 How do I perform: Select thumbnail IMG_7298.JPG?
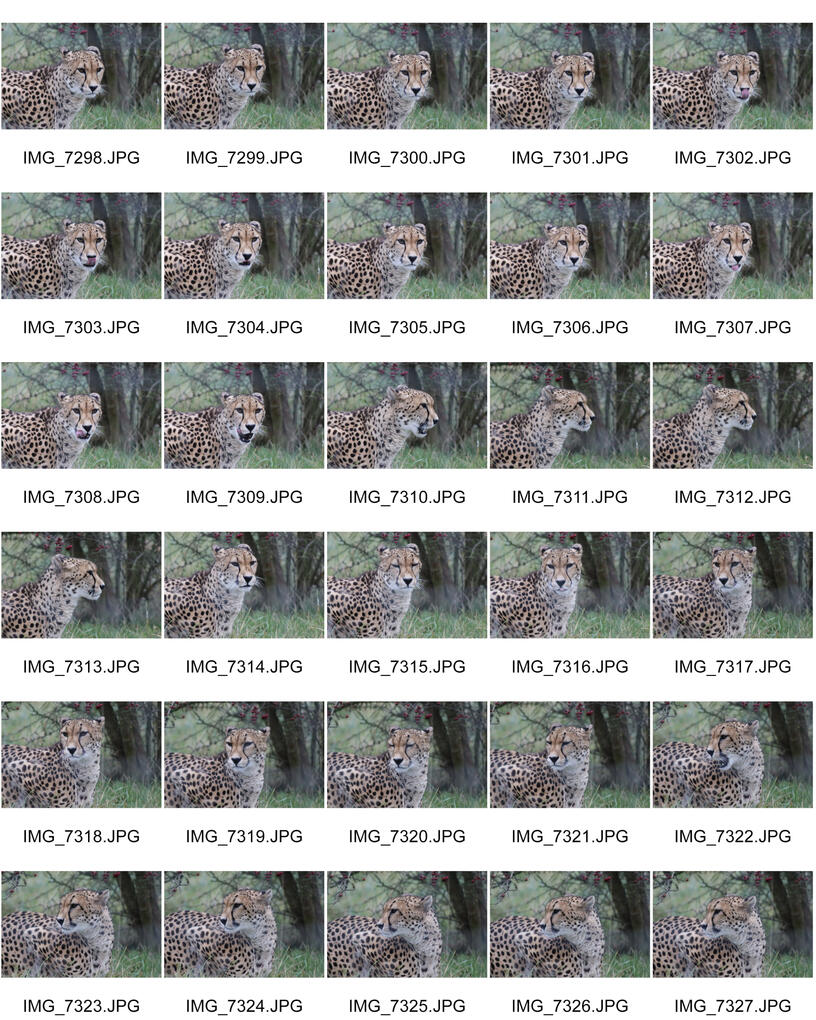(81, 76)
